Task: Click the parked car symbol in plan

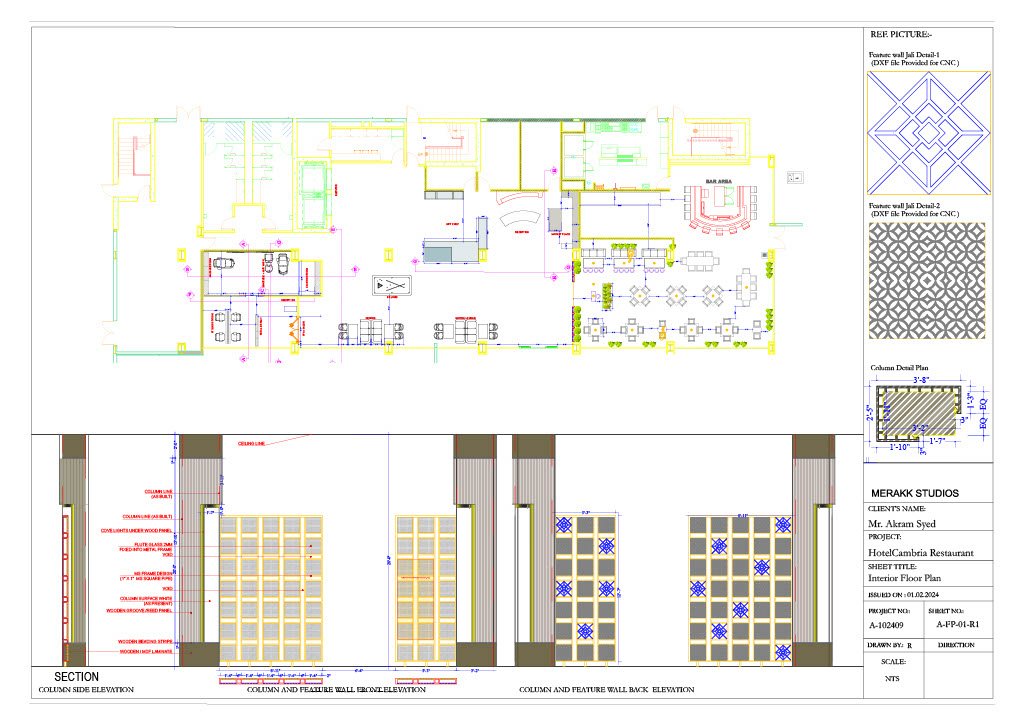Action: click(x=221, y=265)
